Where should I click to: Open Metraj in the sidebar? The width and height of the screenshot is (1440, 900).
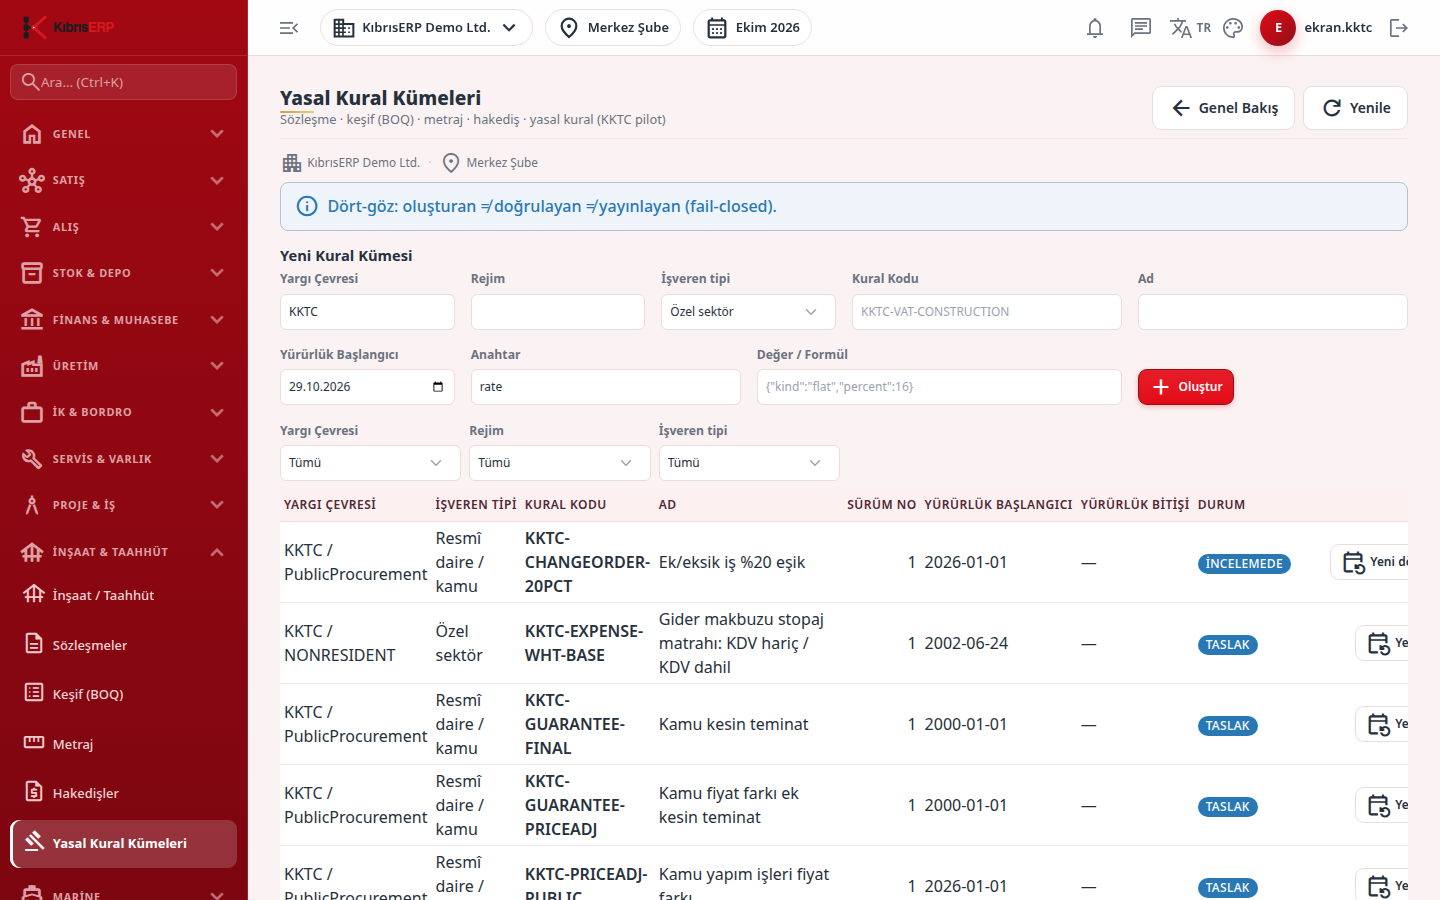[x=123, y=744]
